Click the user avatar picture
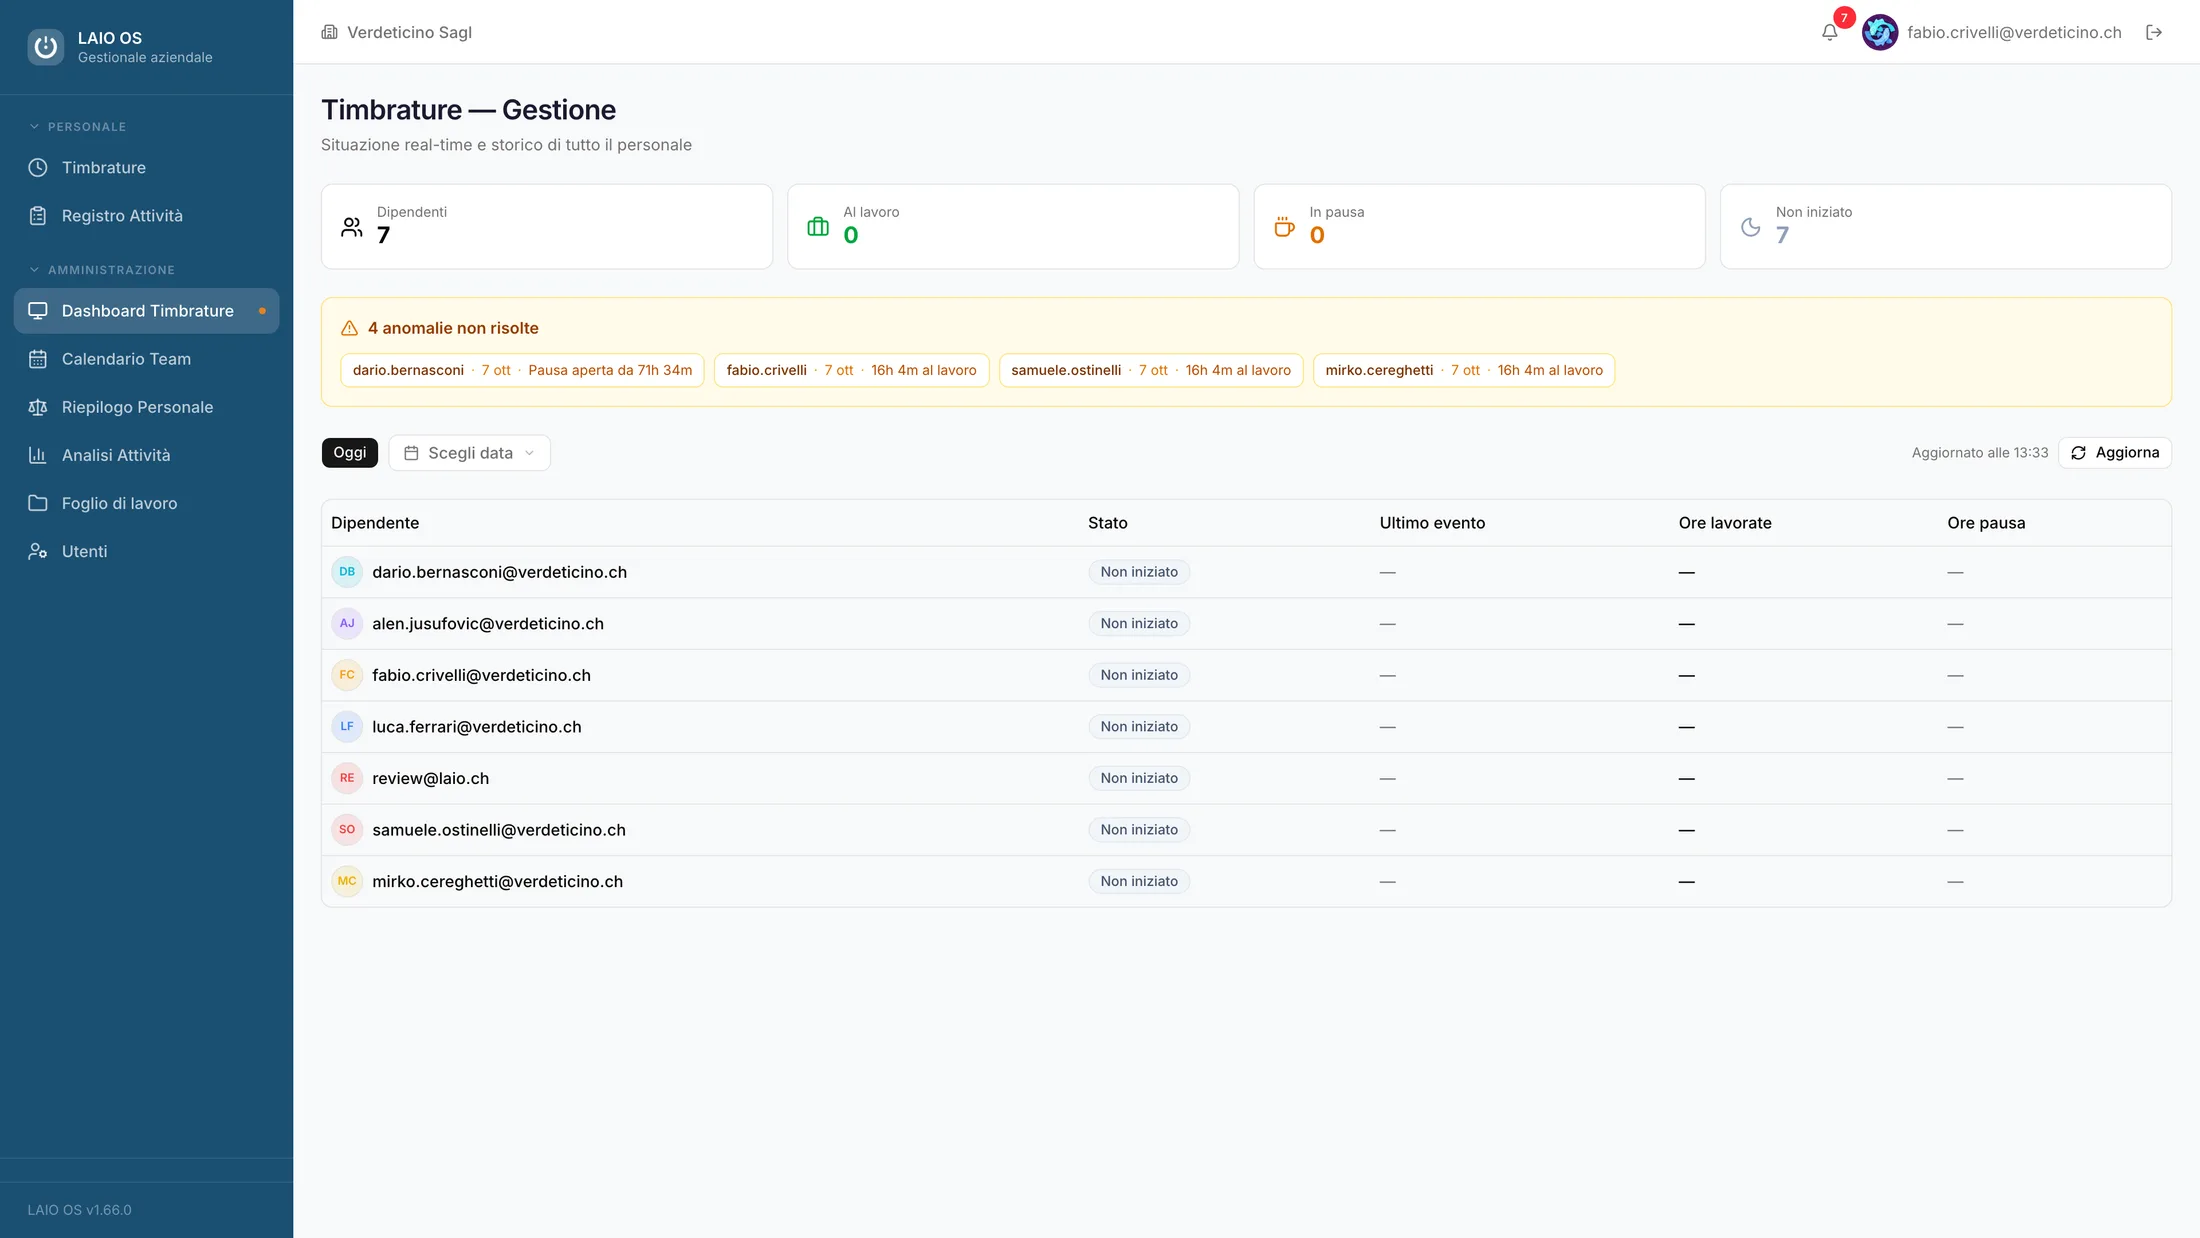The height and width of the screenshot is (1238, 2200). coord(1880,32)
